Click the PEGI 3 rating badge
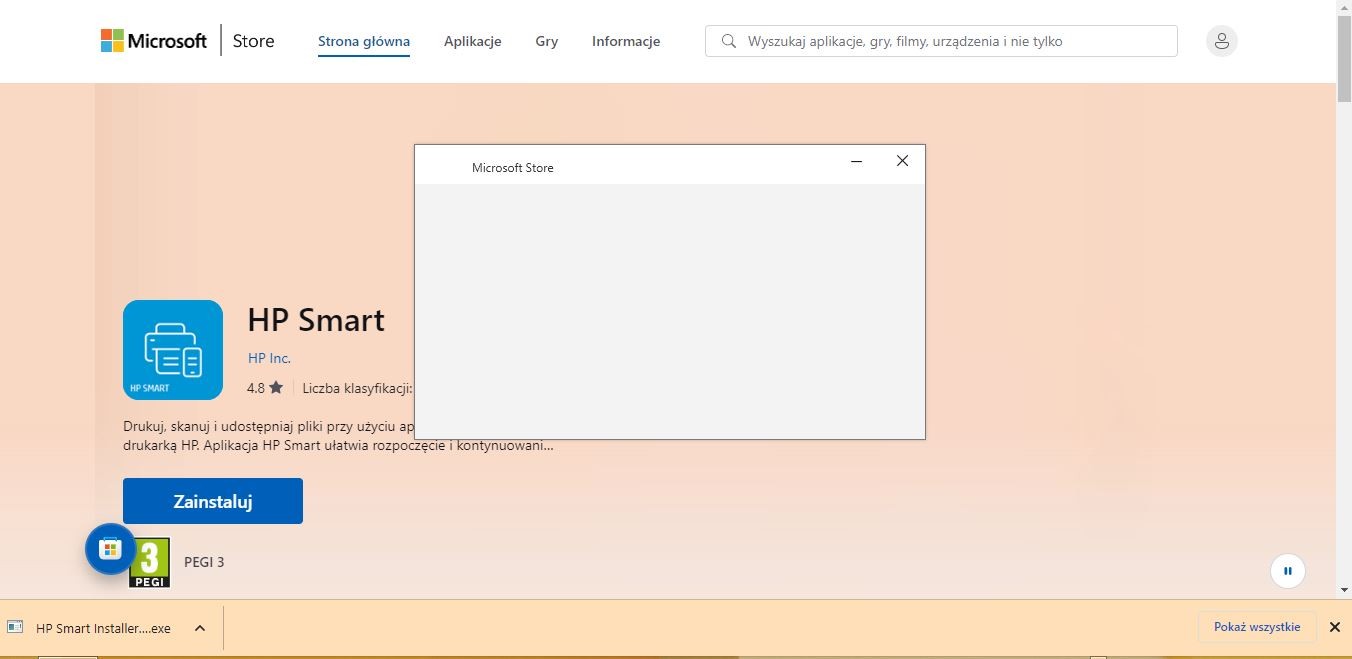Image resolution: width=1352 pixels, height=659 pixels. tap(150, 562)
